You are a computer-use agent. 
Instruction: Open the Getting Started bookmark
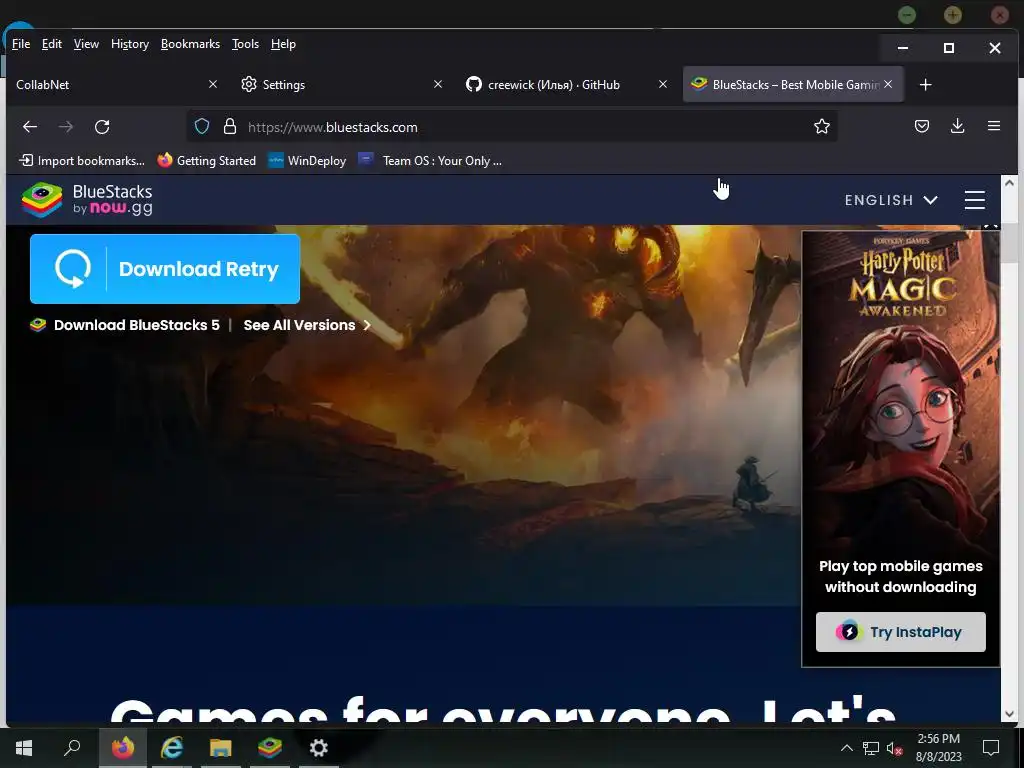[x=206, y=161]
